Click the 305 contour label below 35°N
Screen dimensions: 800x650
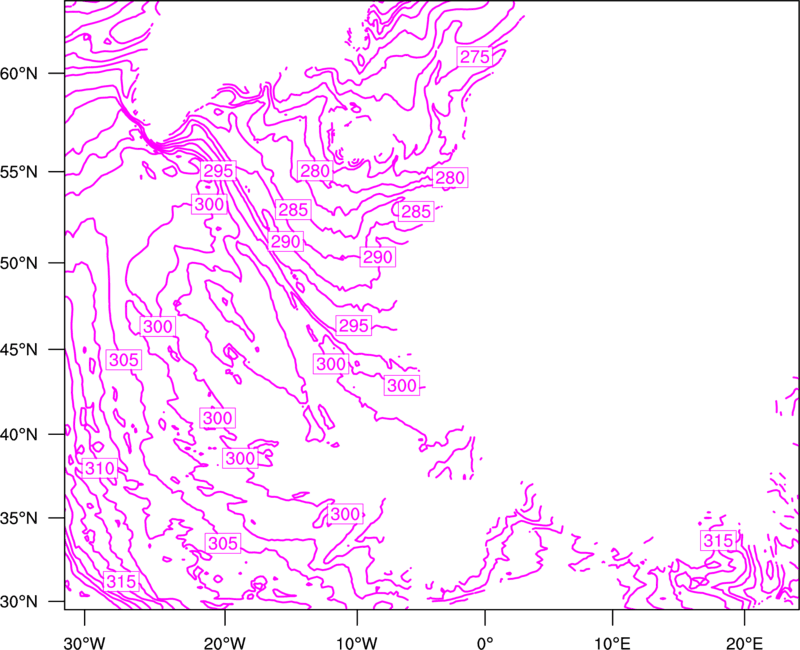[x=223, y=543]
